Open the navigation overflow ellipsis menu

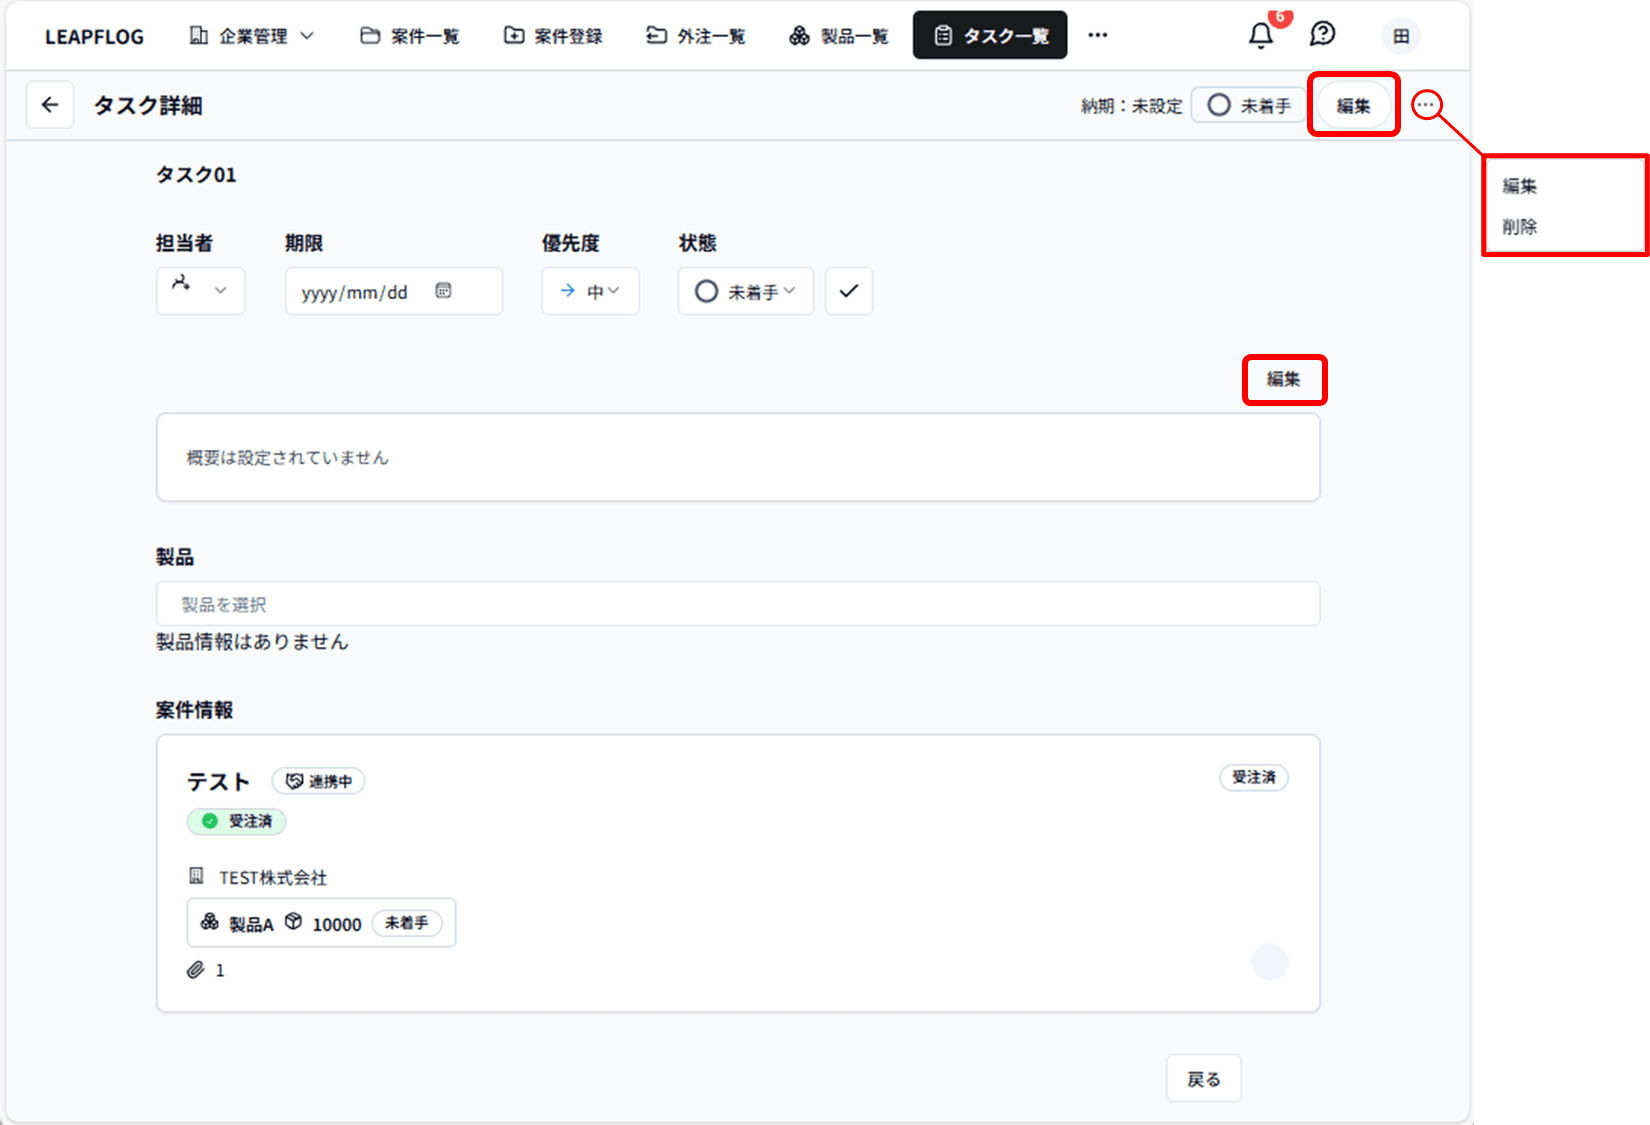coord(1097,36)
